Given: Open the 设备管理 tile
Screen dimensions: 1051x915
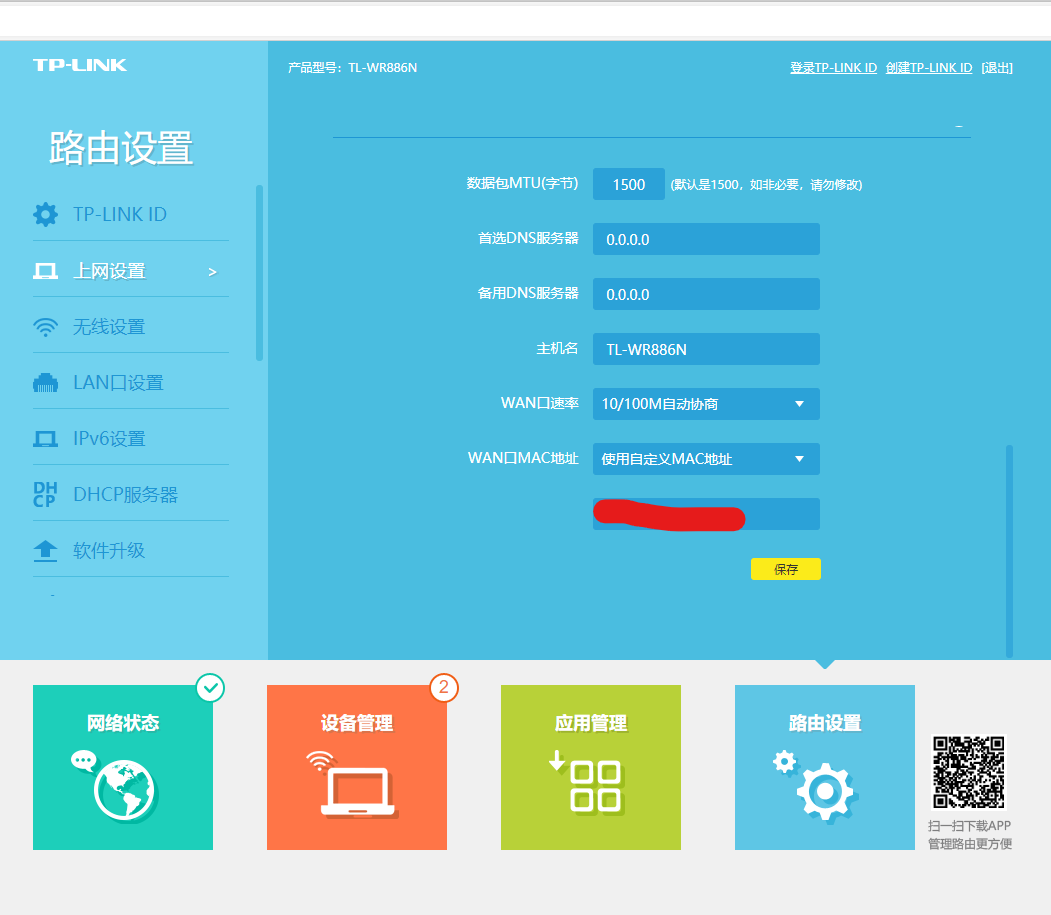Looking at the screenshot, I should coord(357,768).
